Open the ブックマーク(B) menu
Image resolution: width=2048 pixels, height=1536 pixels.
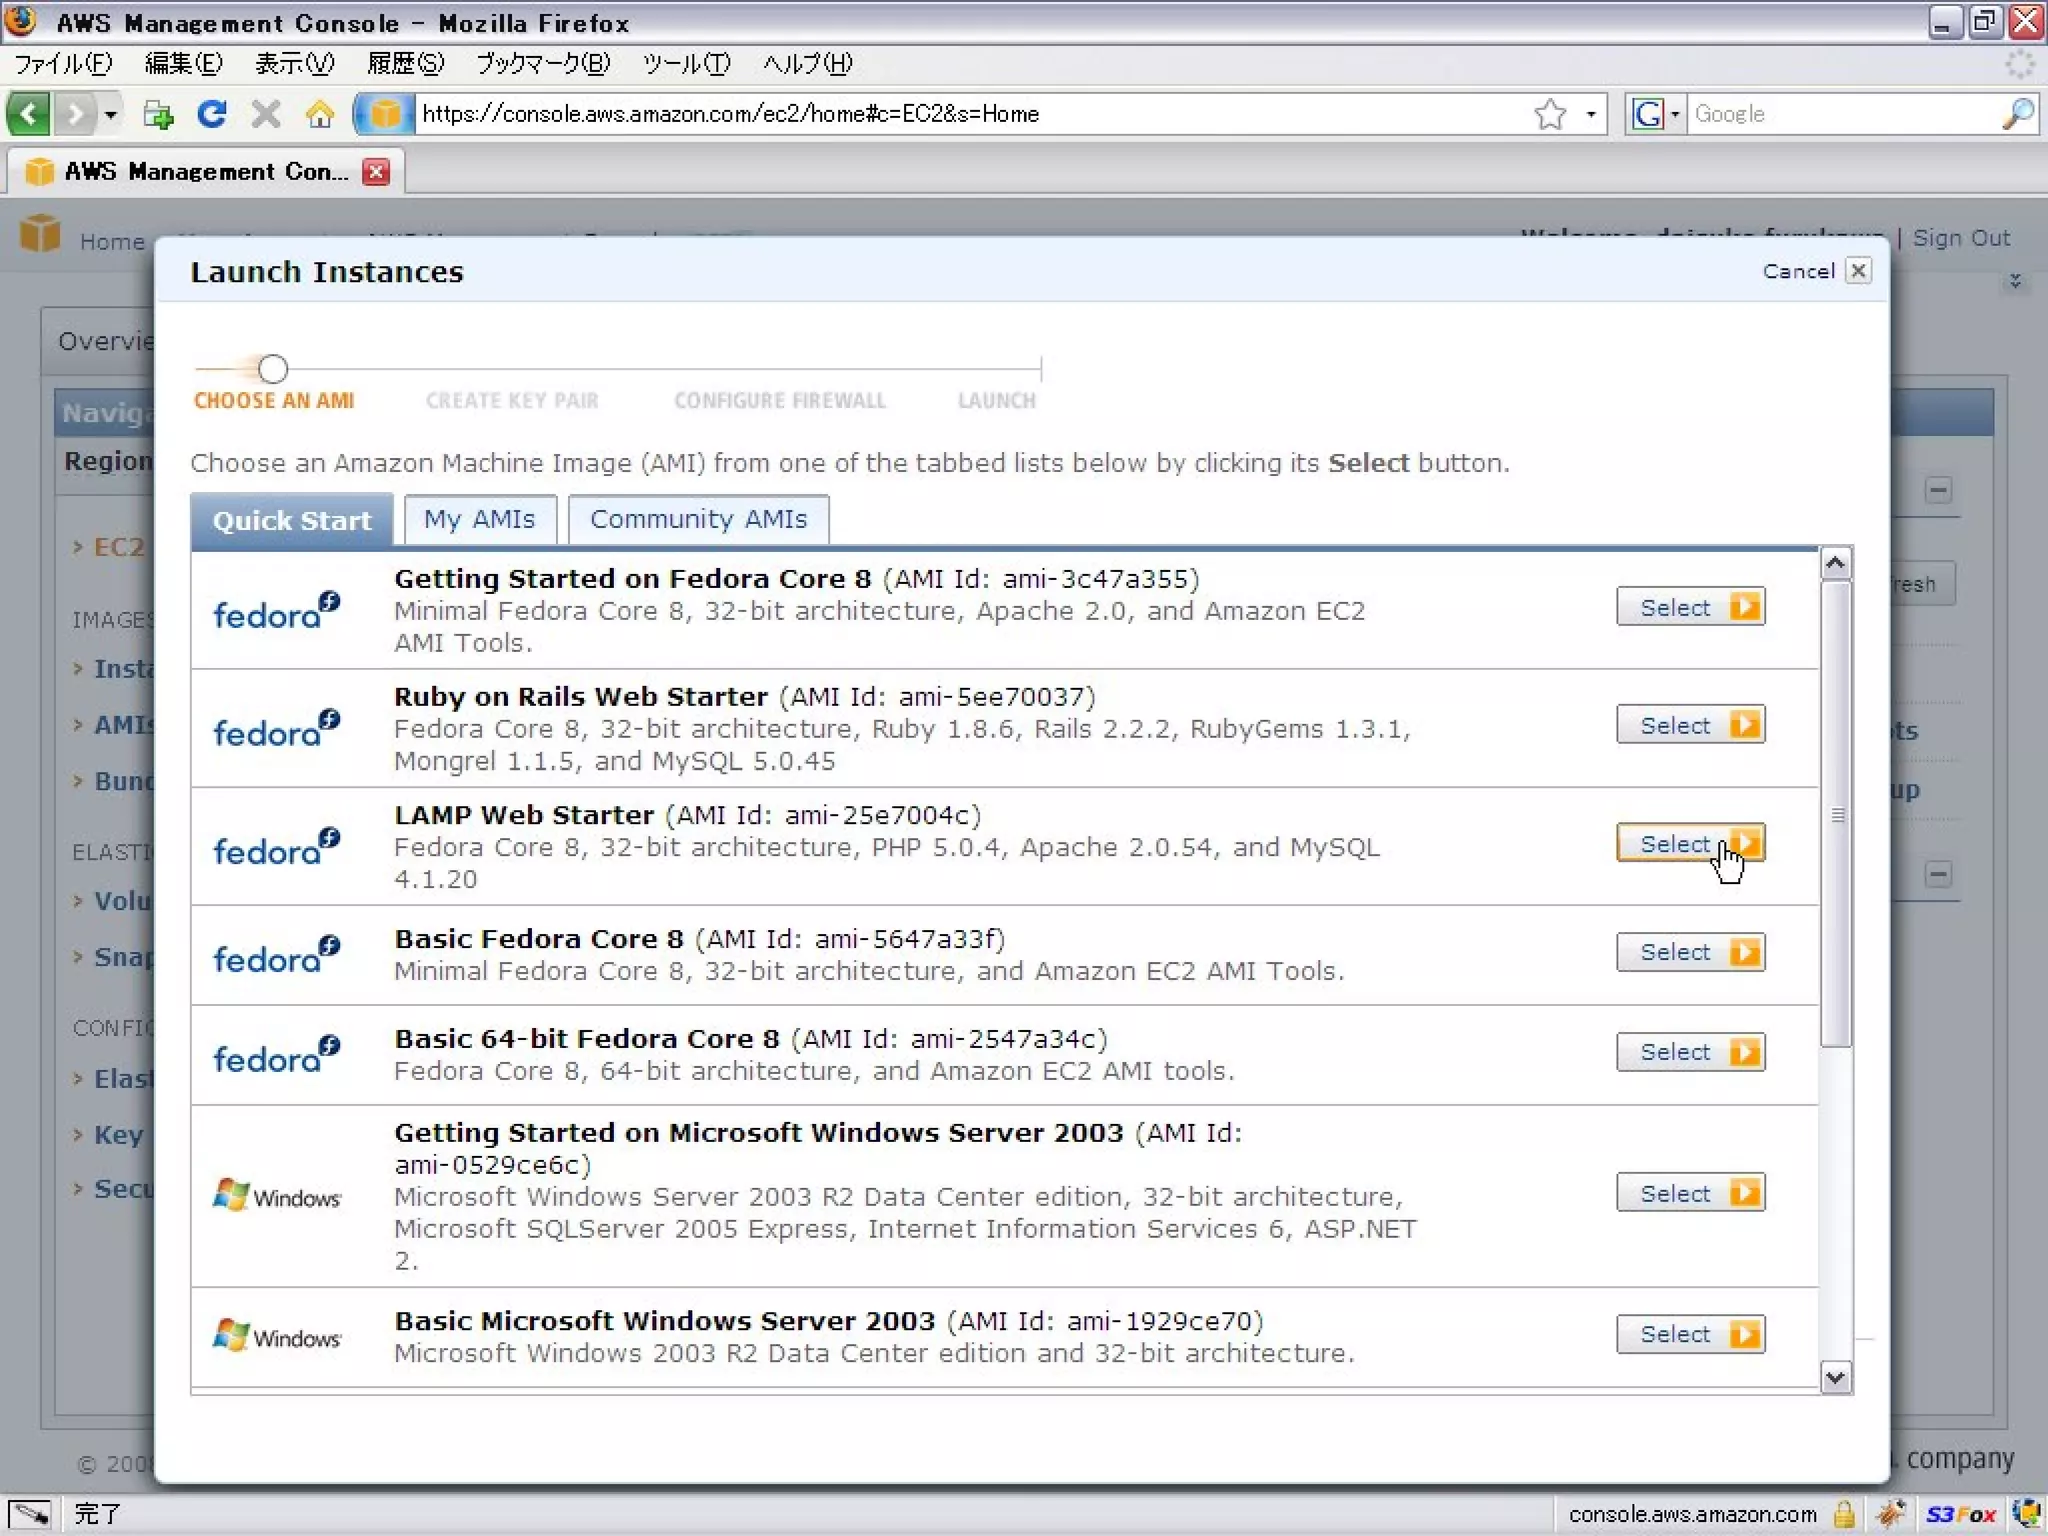[x=542, y=64]
